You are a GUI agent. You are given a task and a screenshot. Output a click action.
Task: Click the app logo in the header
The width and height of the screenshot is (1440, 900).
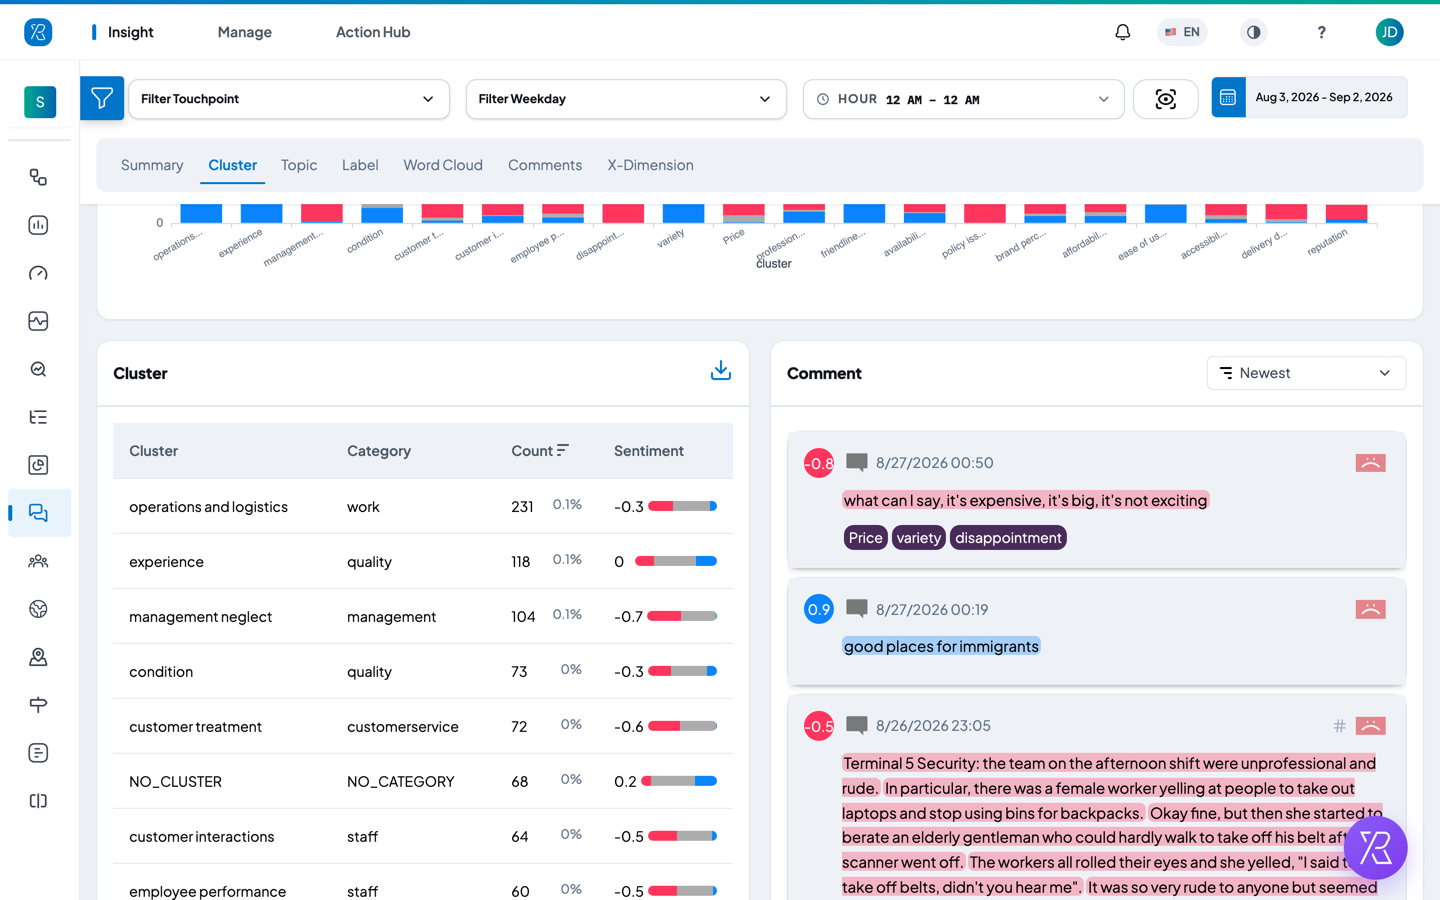click(38, 32)
